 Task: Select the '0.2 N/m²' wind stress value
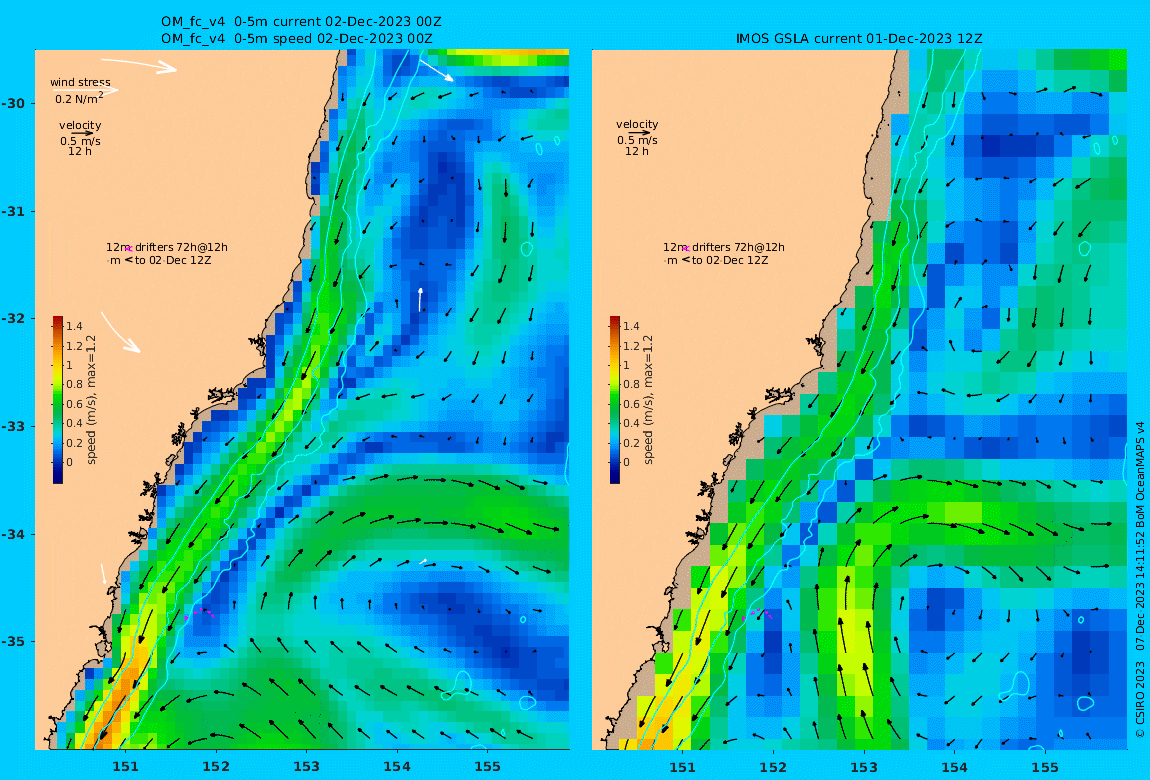pos(79,98)
